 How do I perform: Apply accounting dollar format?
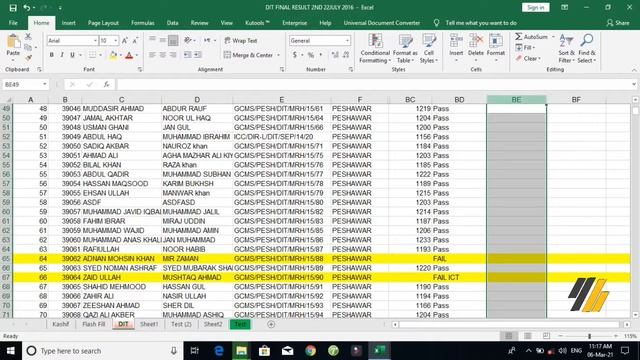click(295, 55)
